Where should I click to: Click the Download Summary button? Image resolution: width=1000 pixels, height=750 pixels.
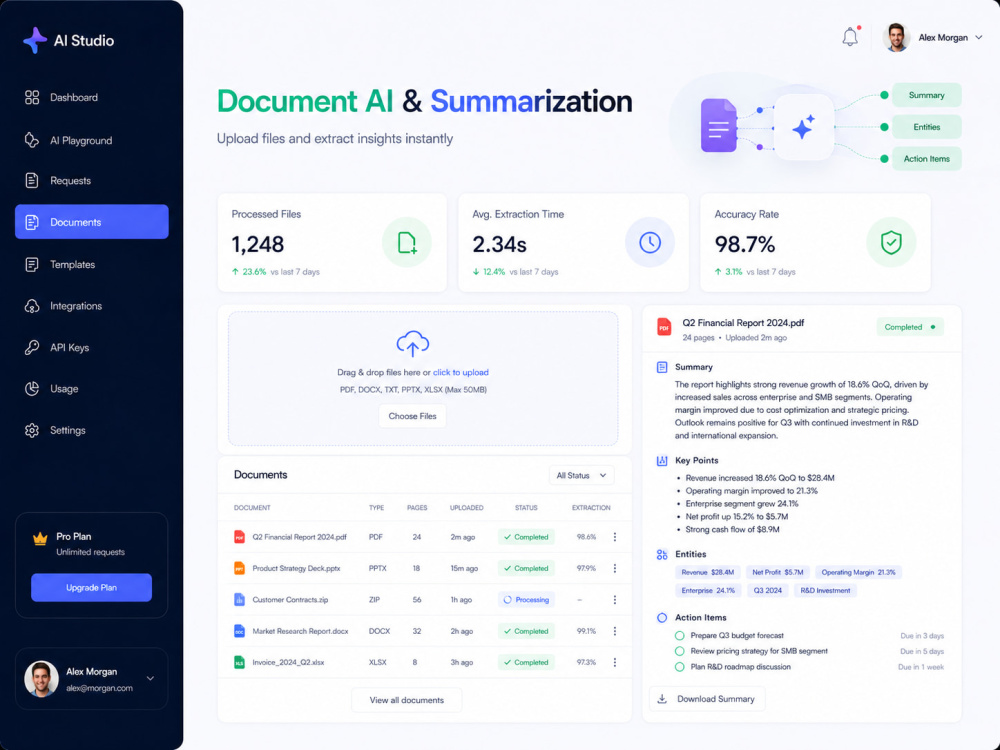[x=707, y=699]
